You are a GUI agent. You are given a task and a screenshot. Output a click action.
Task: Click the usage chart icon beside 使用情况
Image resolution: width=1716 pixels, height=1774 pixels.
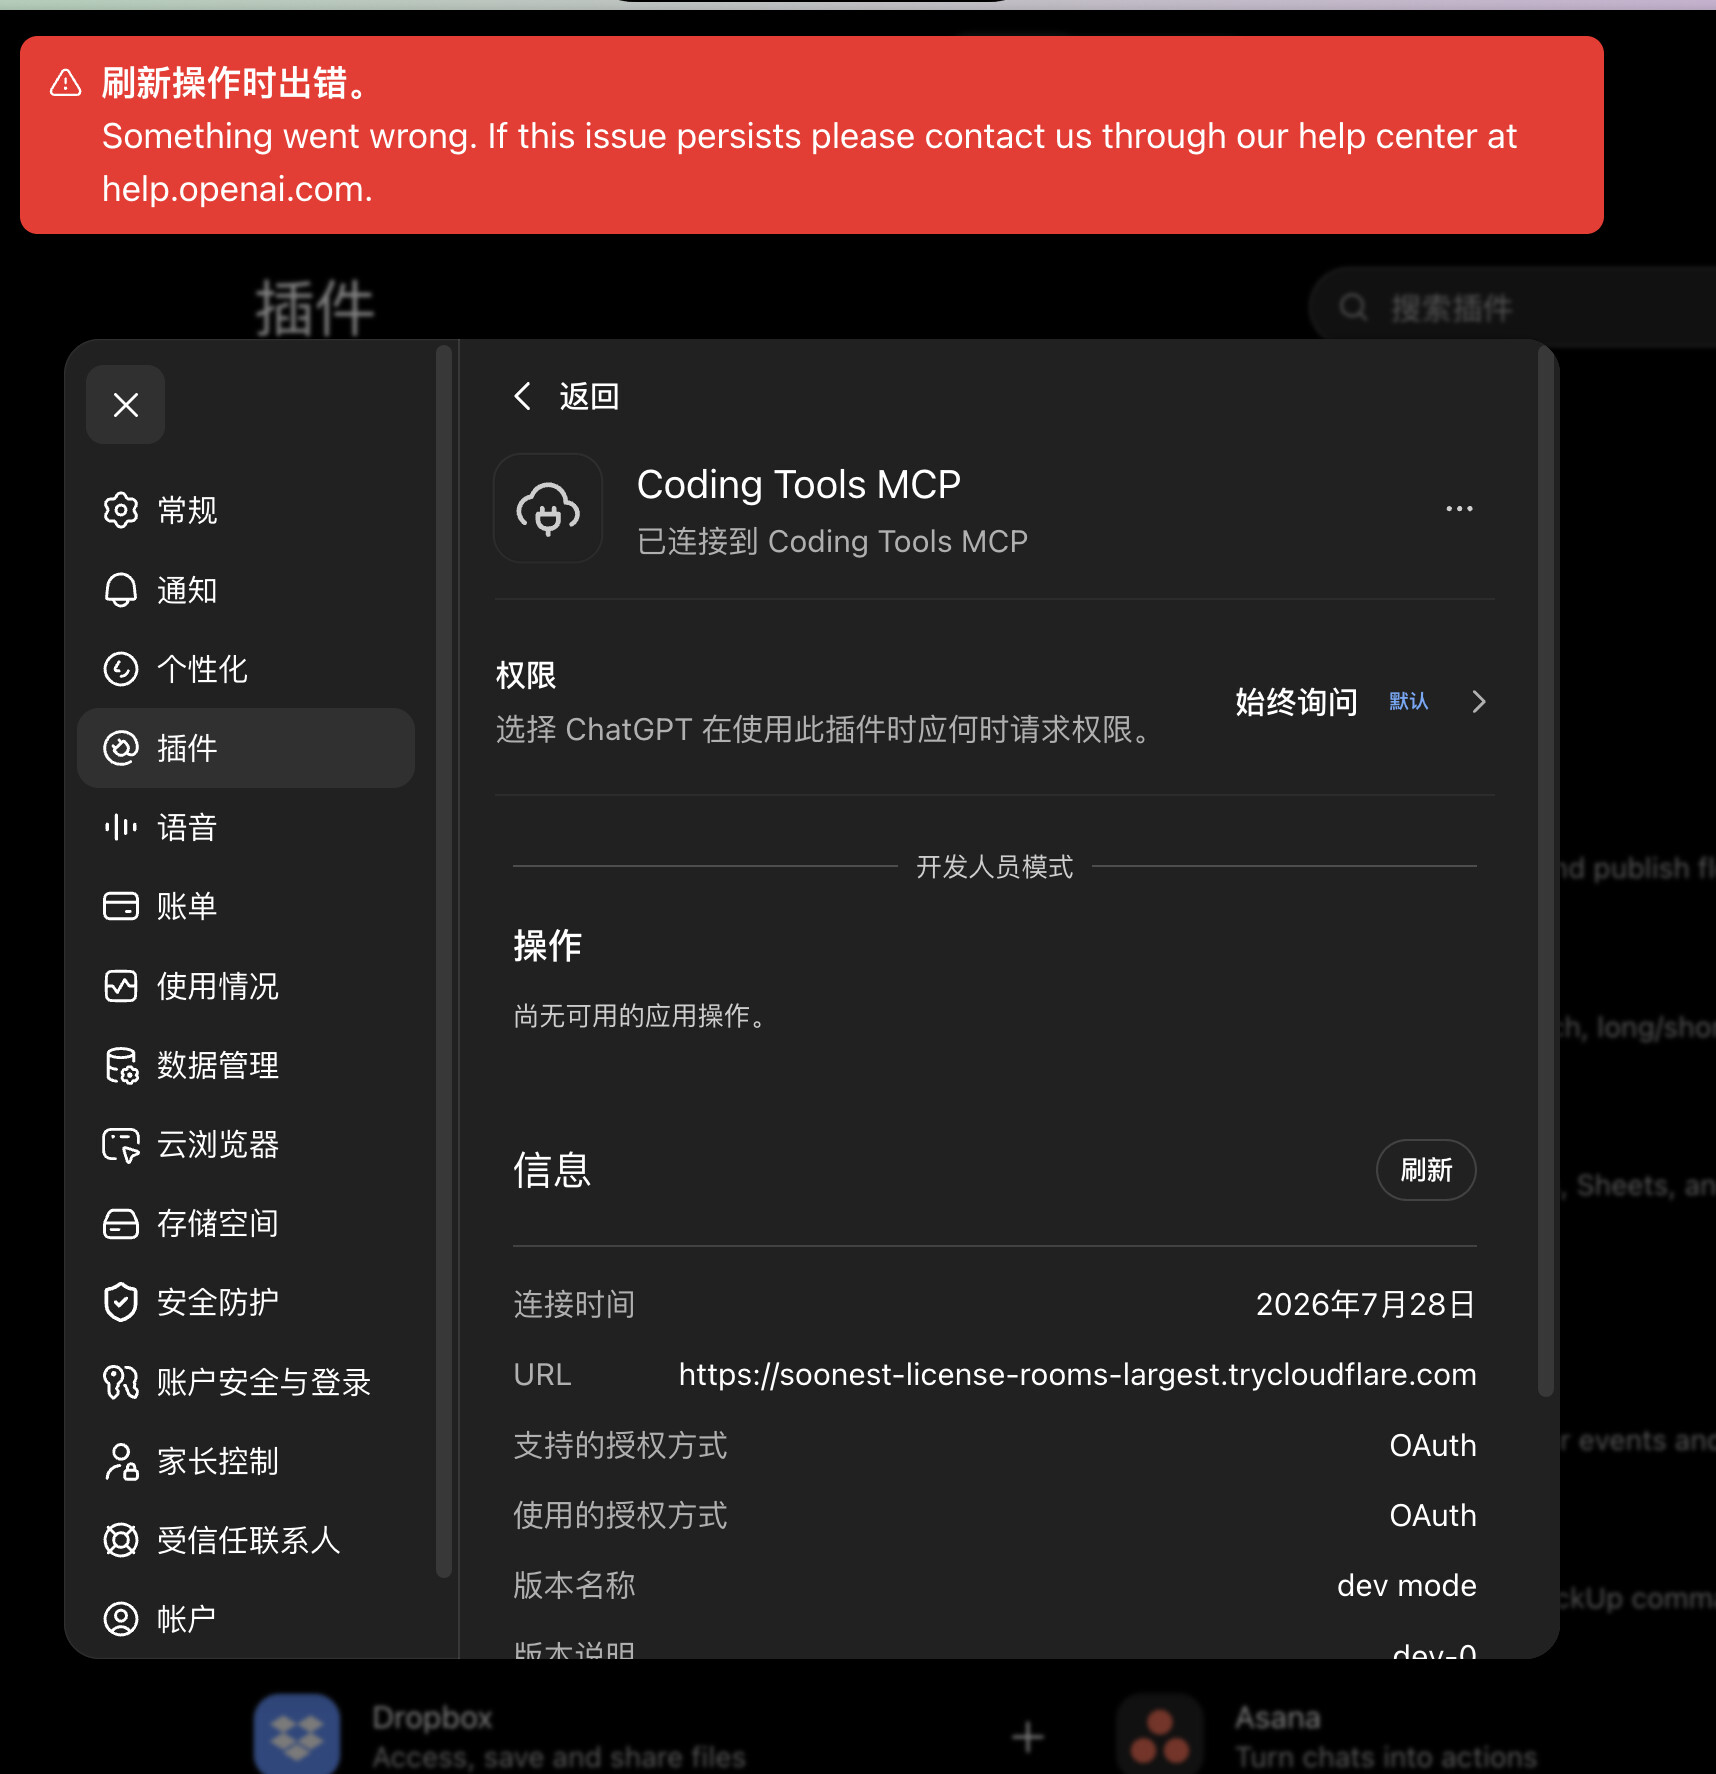click(121, 986)
